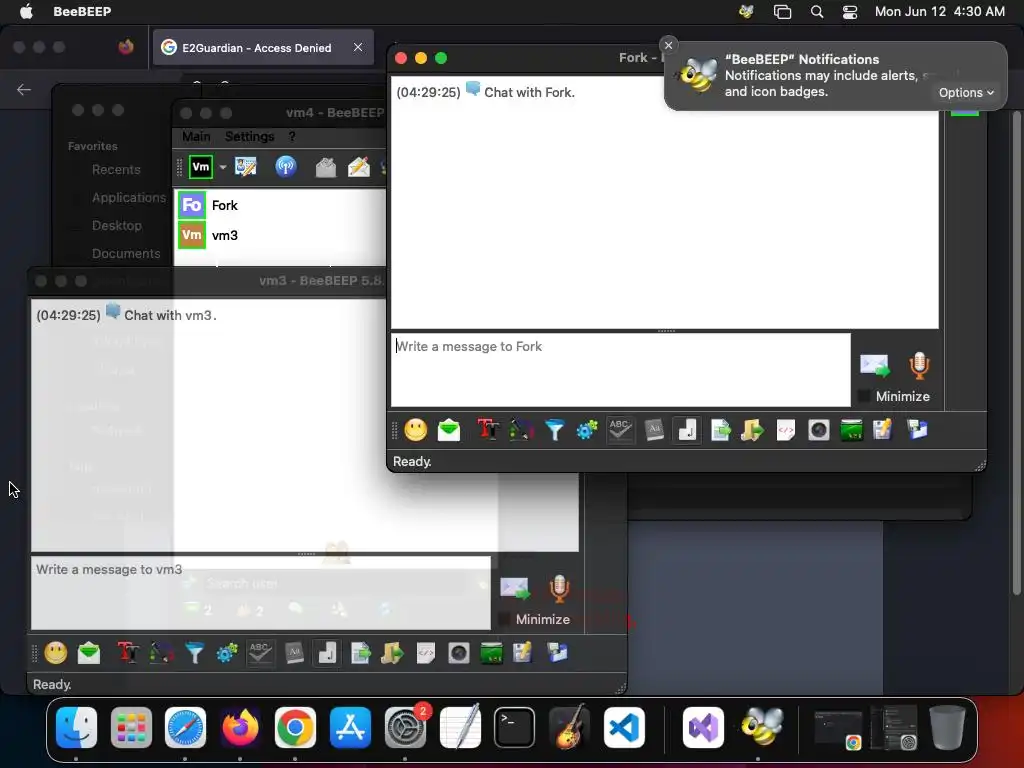Viewport: 1024px width, 768px height.
Task: Expand Options dropdown in BeeBEEP notification
Action: point(966,93)
